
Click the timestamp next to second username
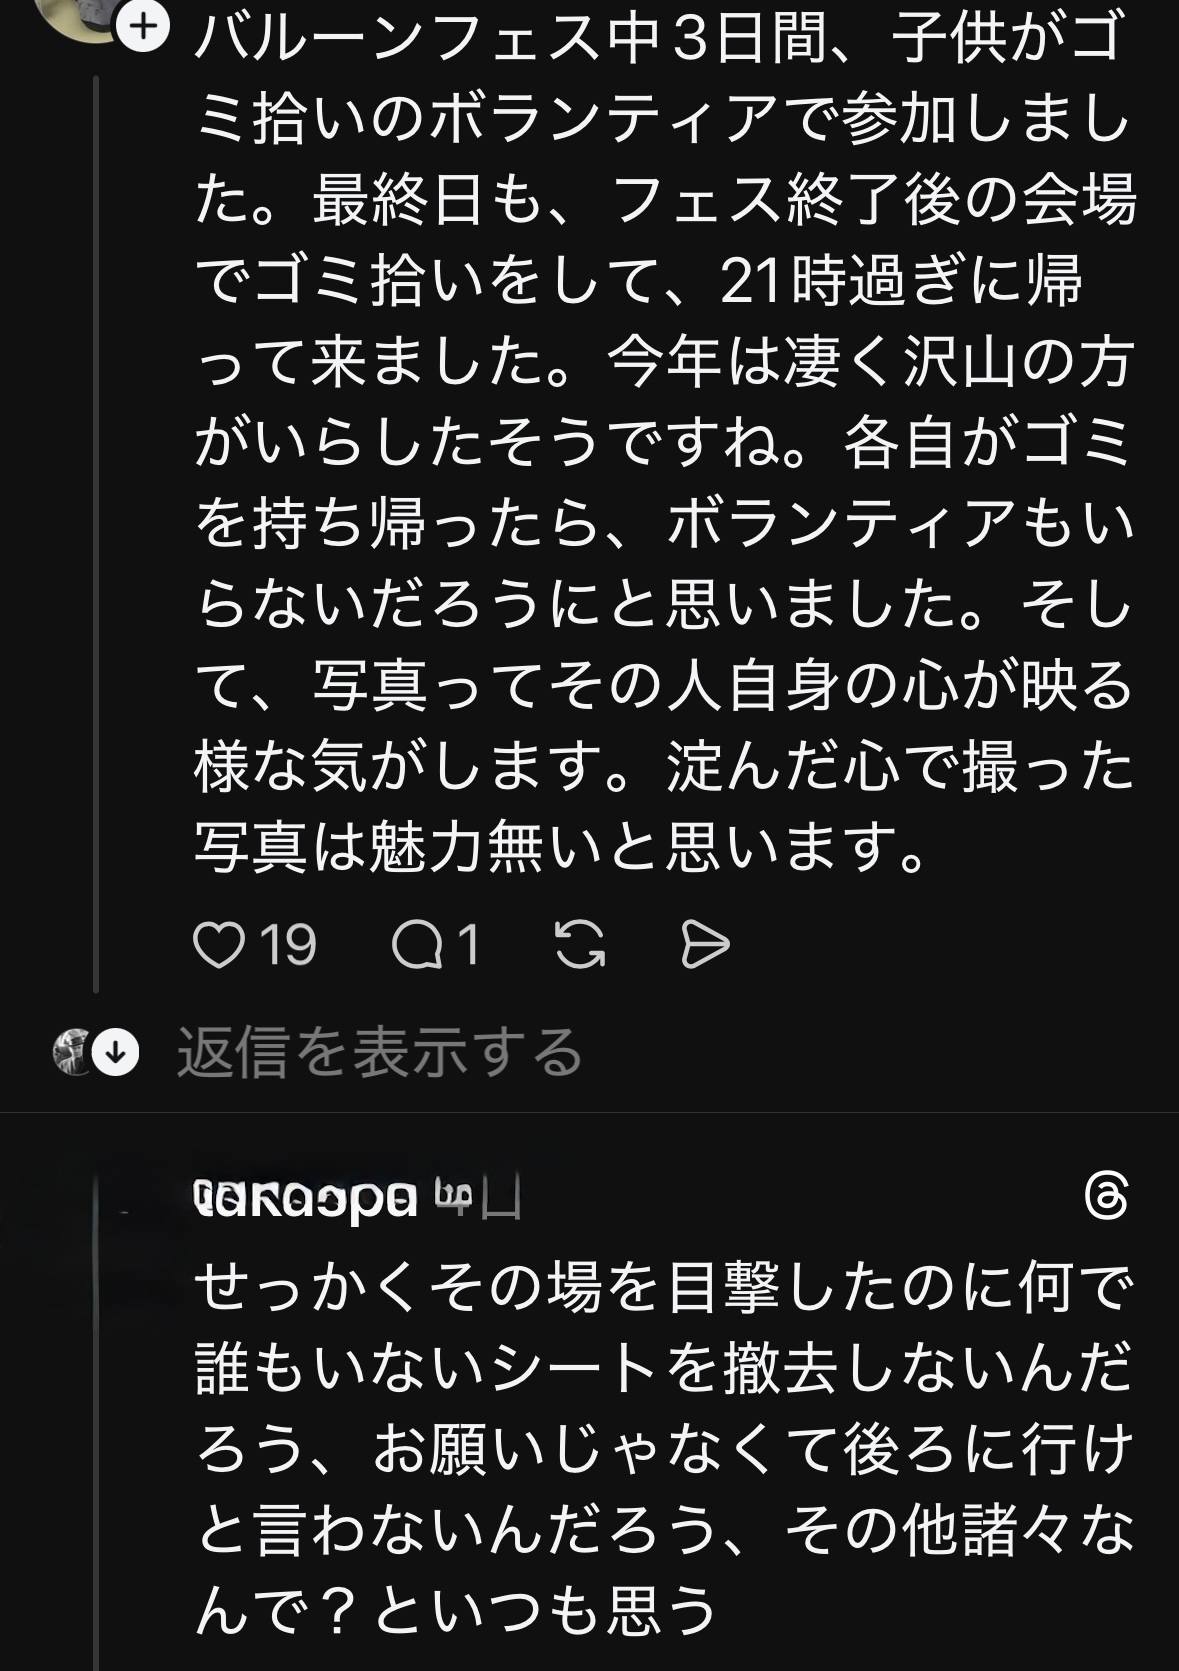pos(480,1197)
